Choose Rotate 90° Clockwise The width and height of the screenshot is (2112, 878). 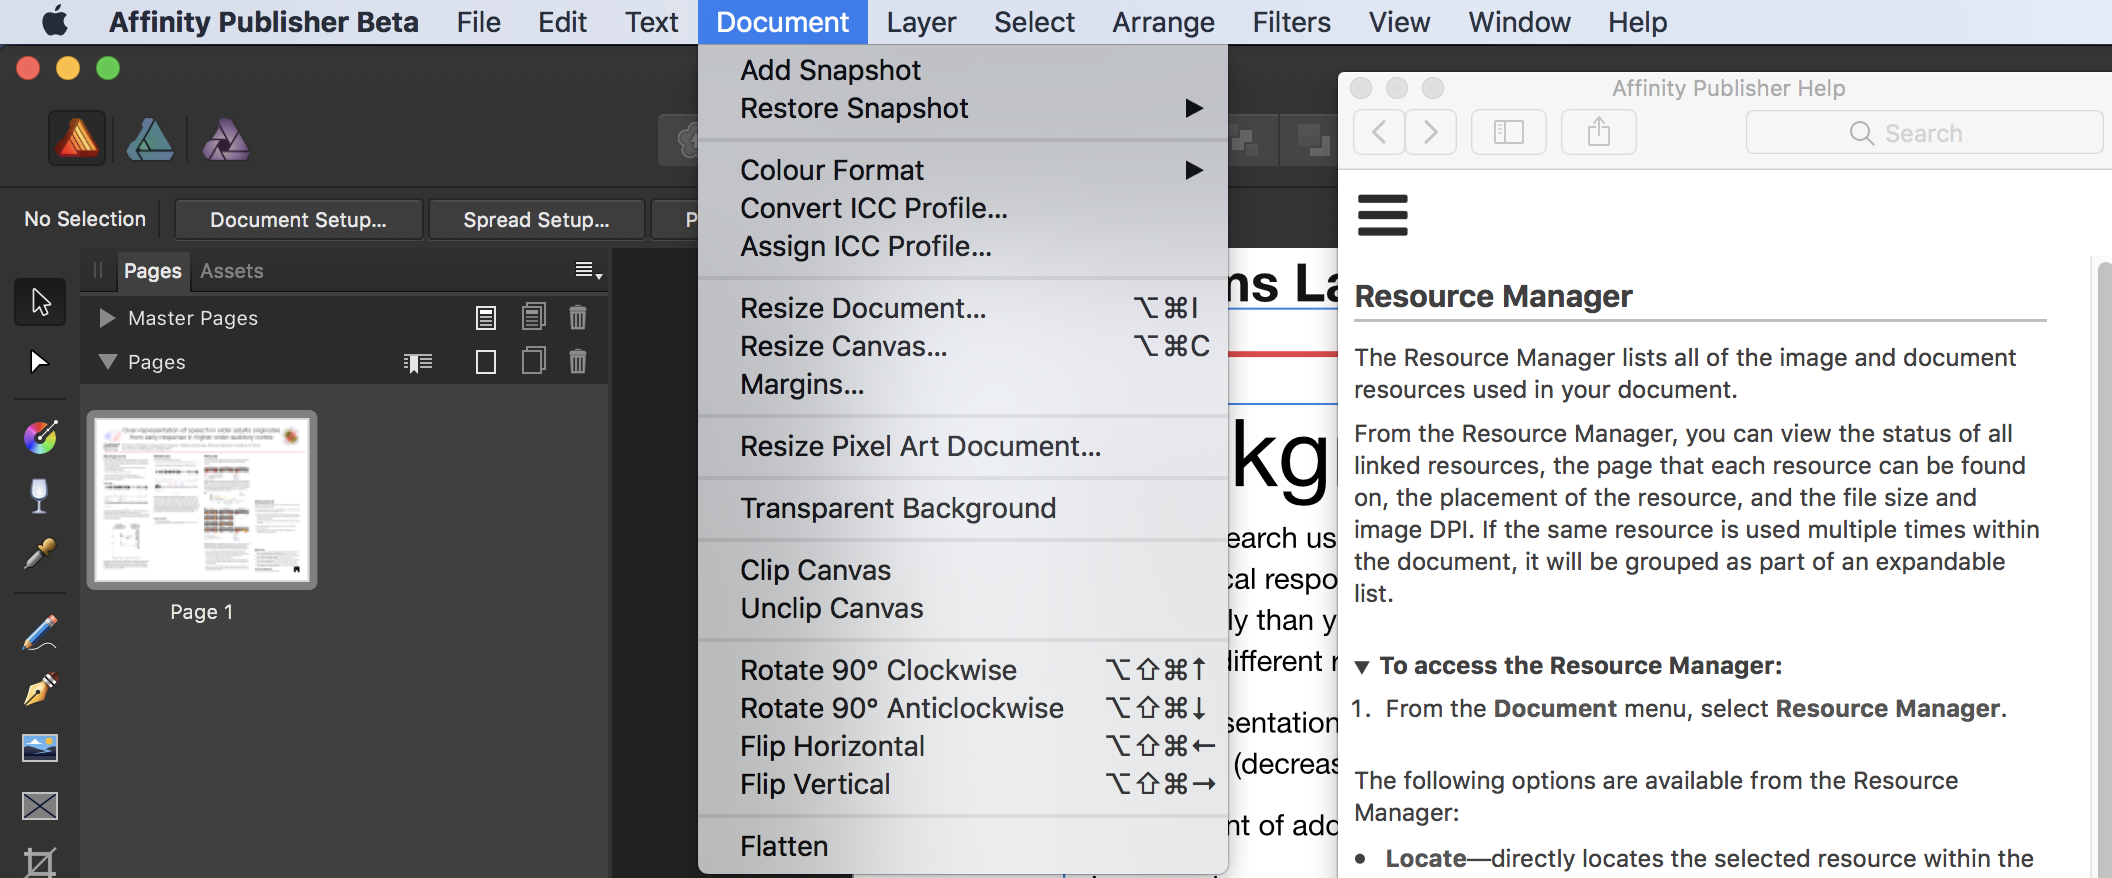click(x=963, y=670)
